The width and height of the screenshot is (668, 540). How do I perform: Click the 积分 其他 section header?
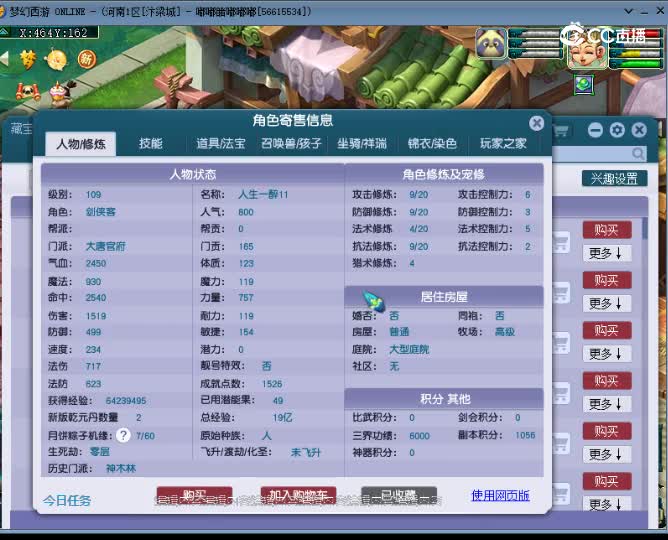(x=444, y=399)
